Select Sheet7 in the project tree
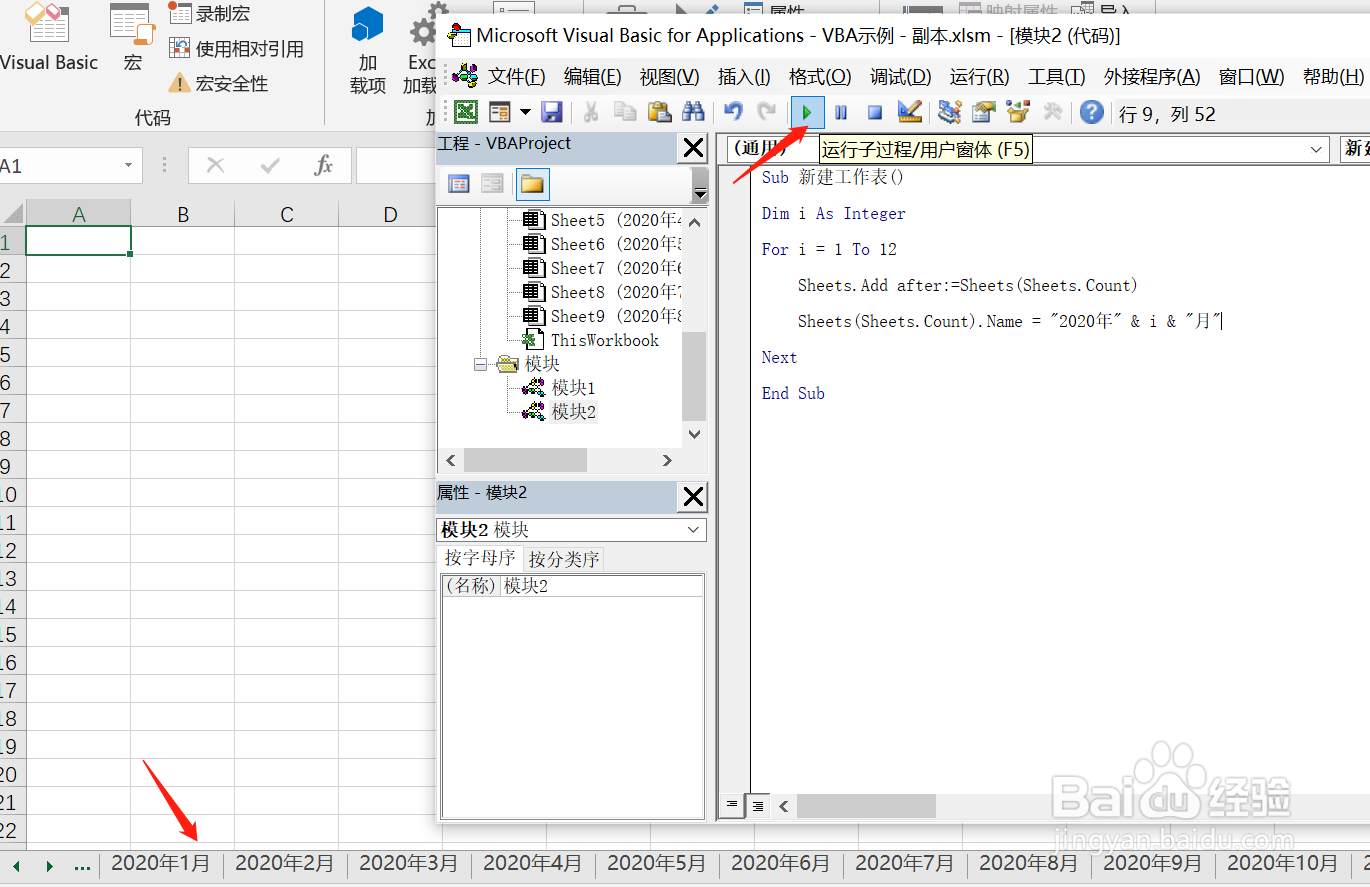The height and width of the screenshot is (887, 1370). [x=602, y=268]
